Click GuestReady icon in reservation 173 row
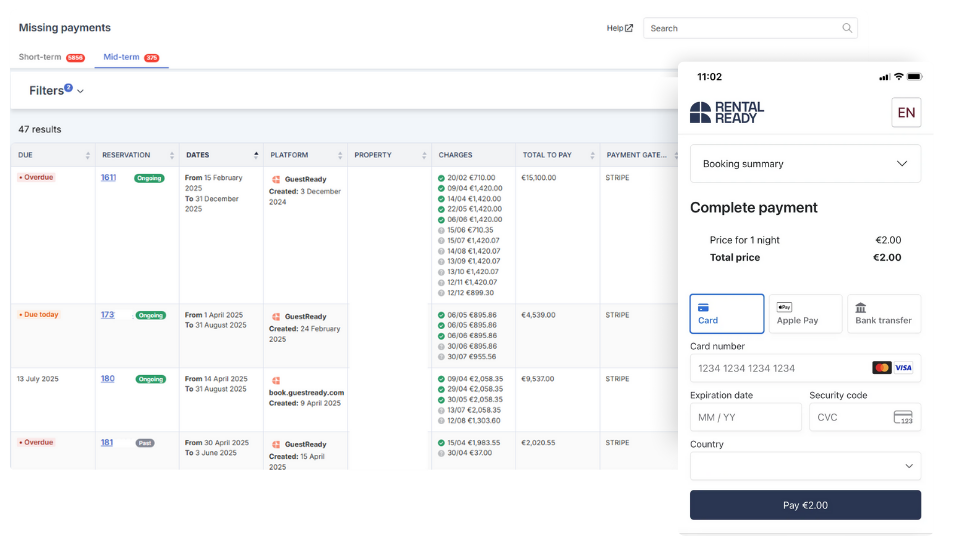Viewport: 955px width, 544px height. tap(276, 317)
